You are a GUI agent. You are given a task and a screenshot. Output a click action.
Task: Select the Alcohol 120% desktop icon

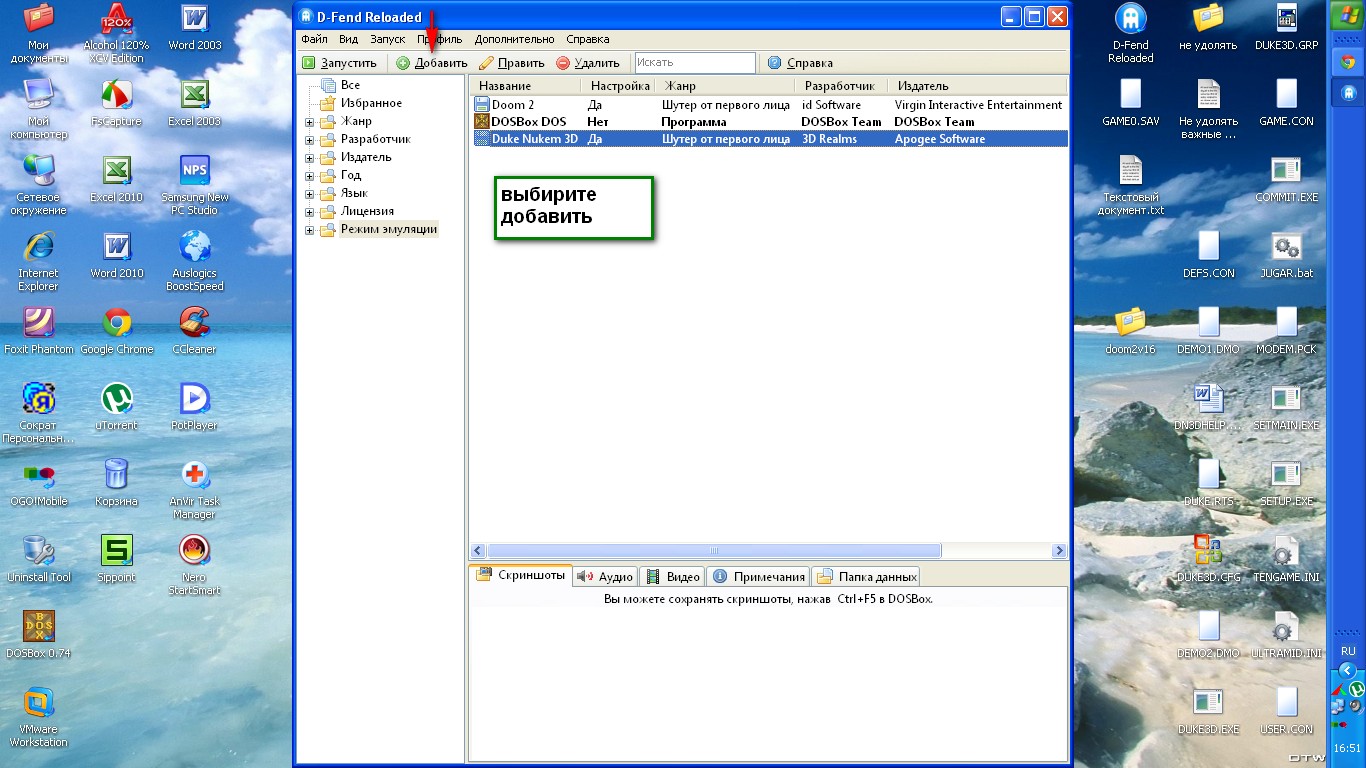click(116, 34)
